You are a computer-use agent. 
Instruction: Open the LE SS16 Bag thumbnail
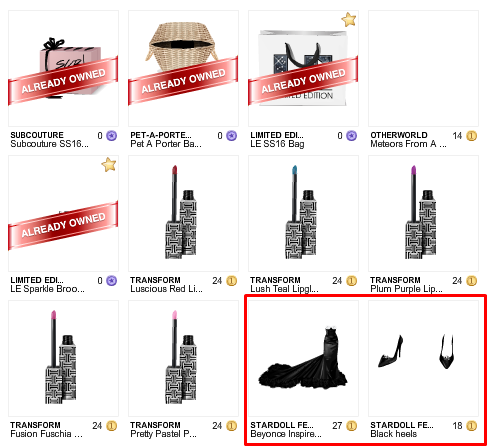(x=303, y=68)
